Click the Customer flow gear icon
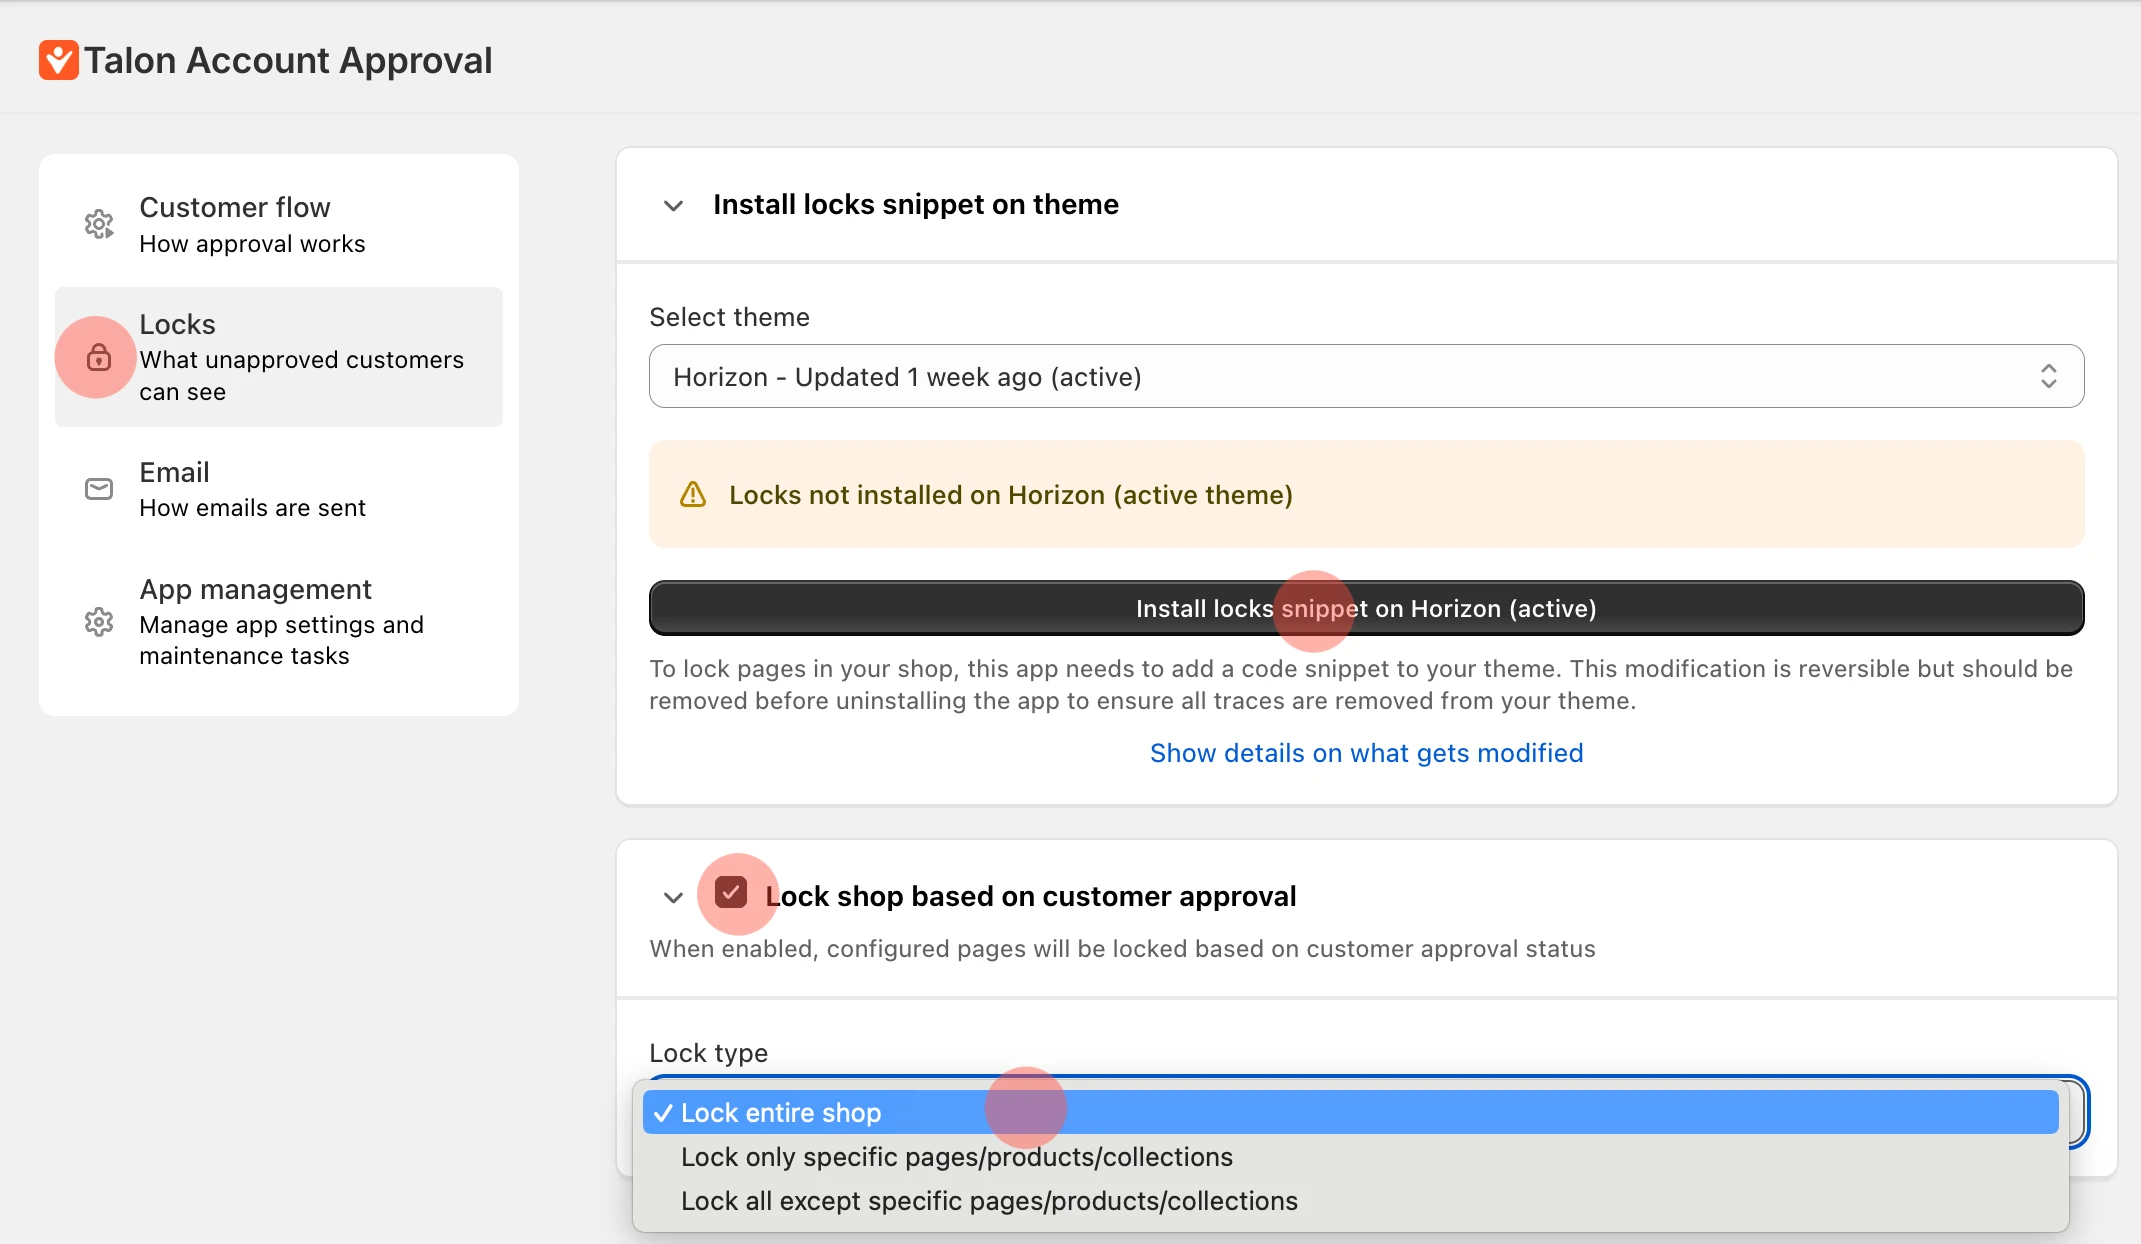The height and width of the screenshot is (1244, 2141). [x=98, y=224]
